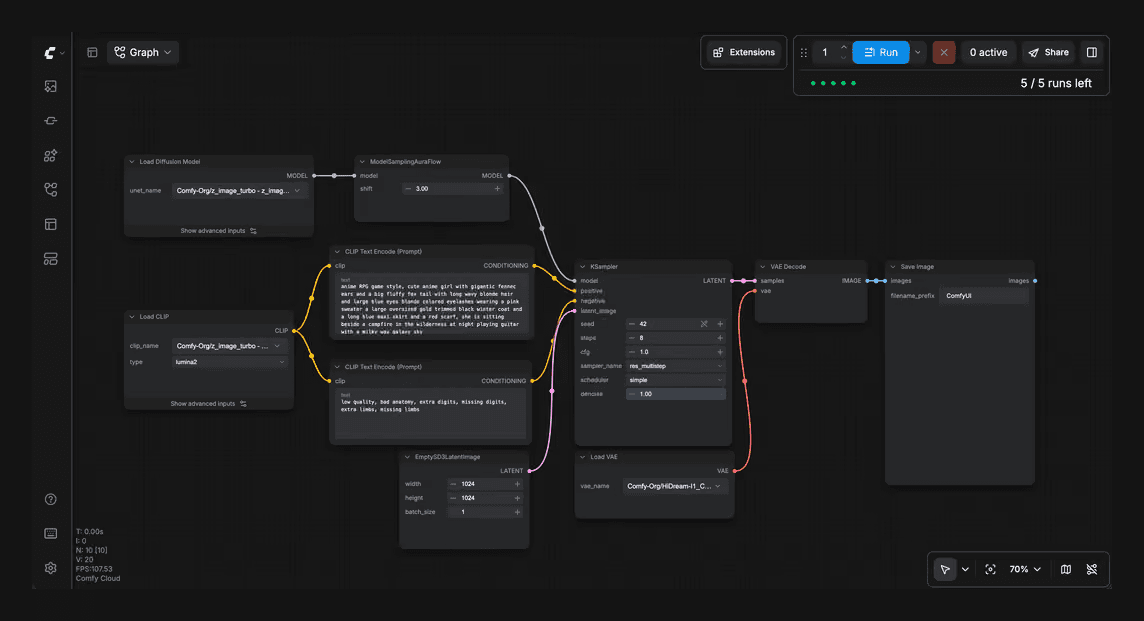
Task: Click the positive prompt text box
Action: pos(432,305)
